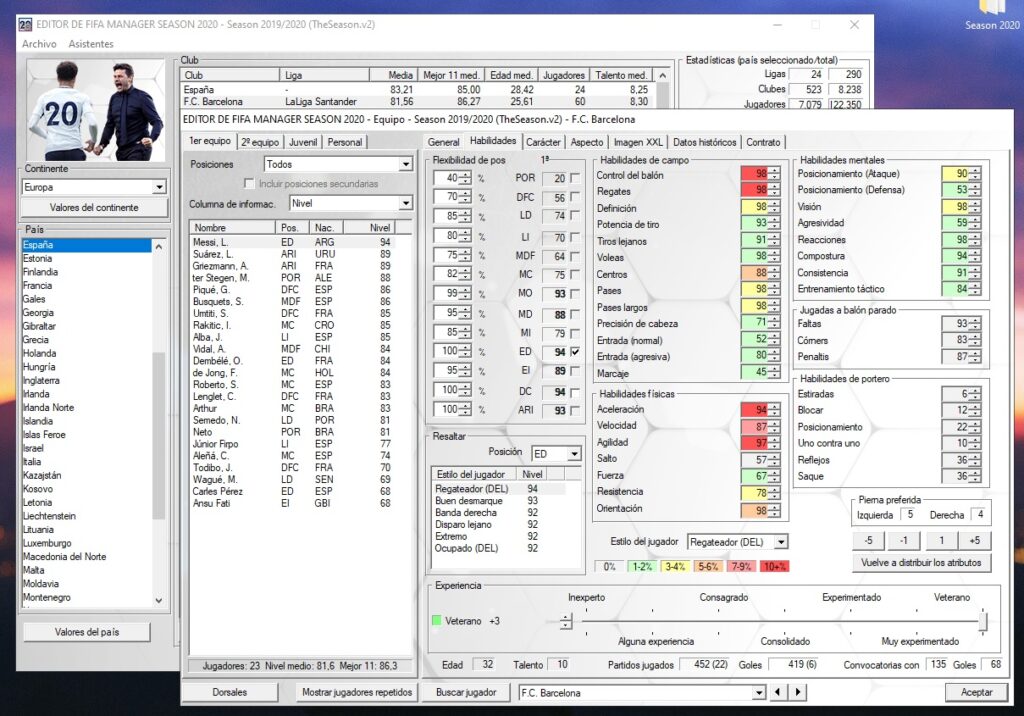The image size is (1024, 716).
Task: Open Season 2020 desktop folder icon
Action: pyautogui.click(x=992, y=16)
